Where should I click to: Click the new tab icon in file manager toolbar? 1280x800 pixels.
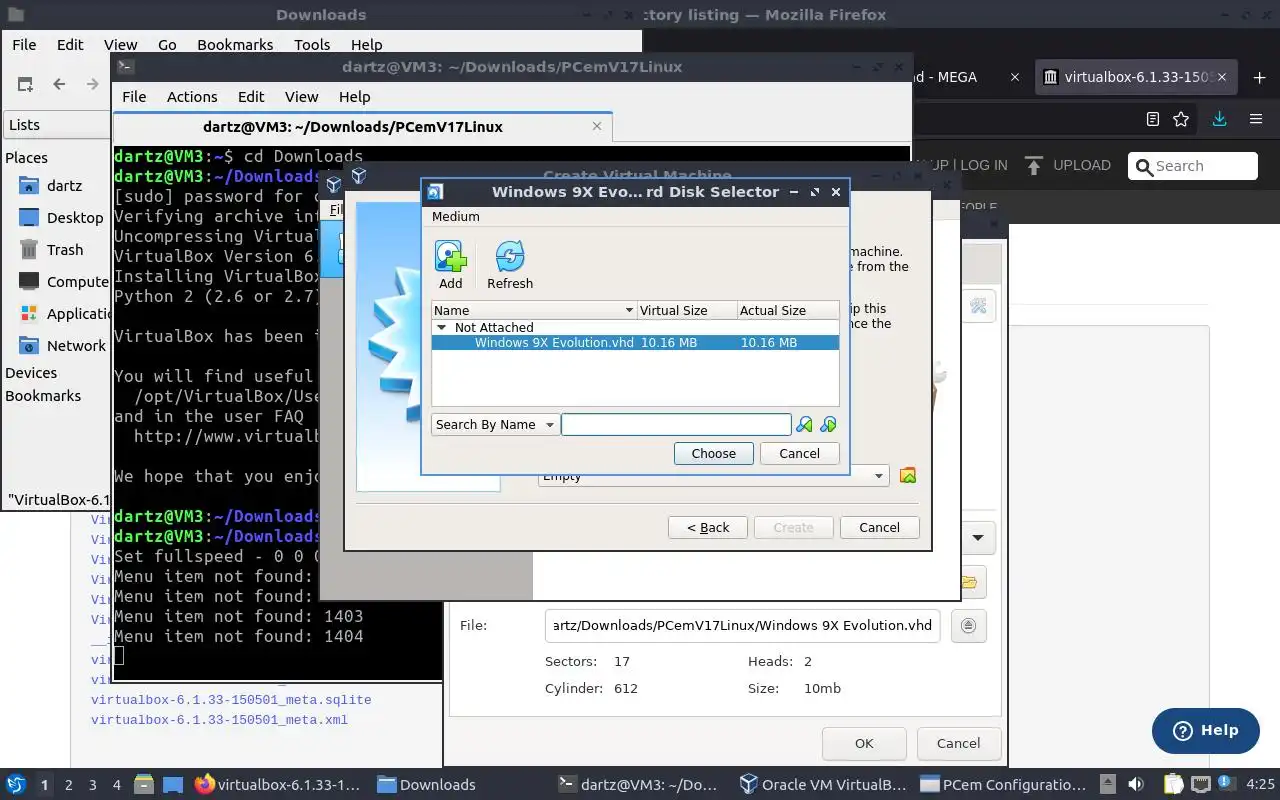coord(25,85)
